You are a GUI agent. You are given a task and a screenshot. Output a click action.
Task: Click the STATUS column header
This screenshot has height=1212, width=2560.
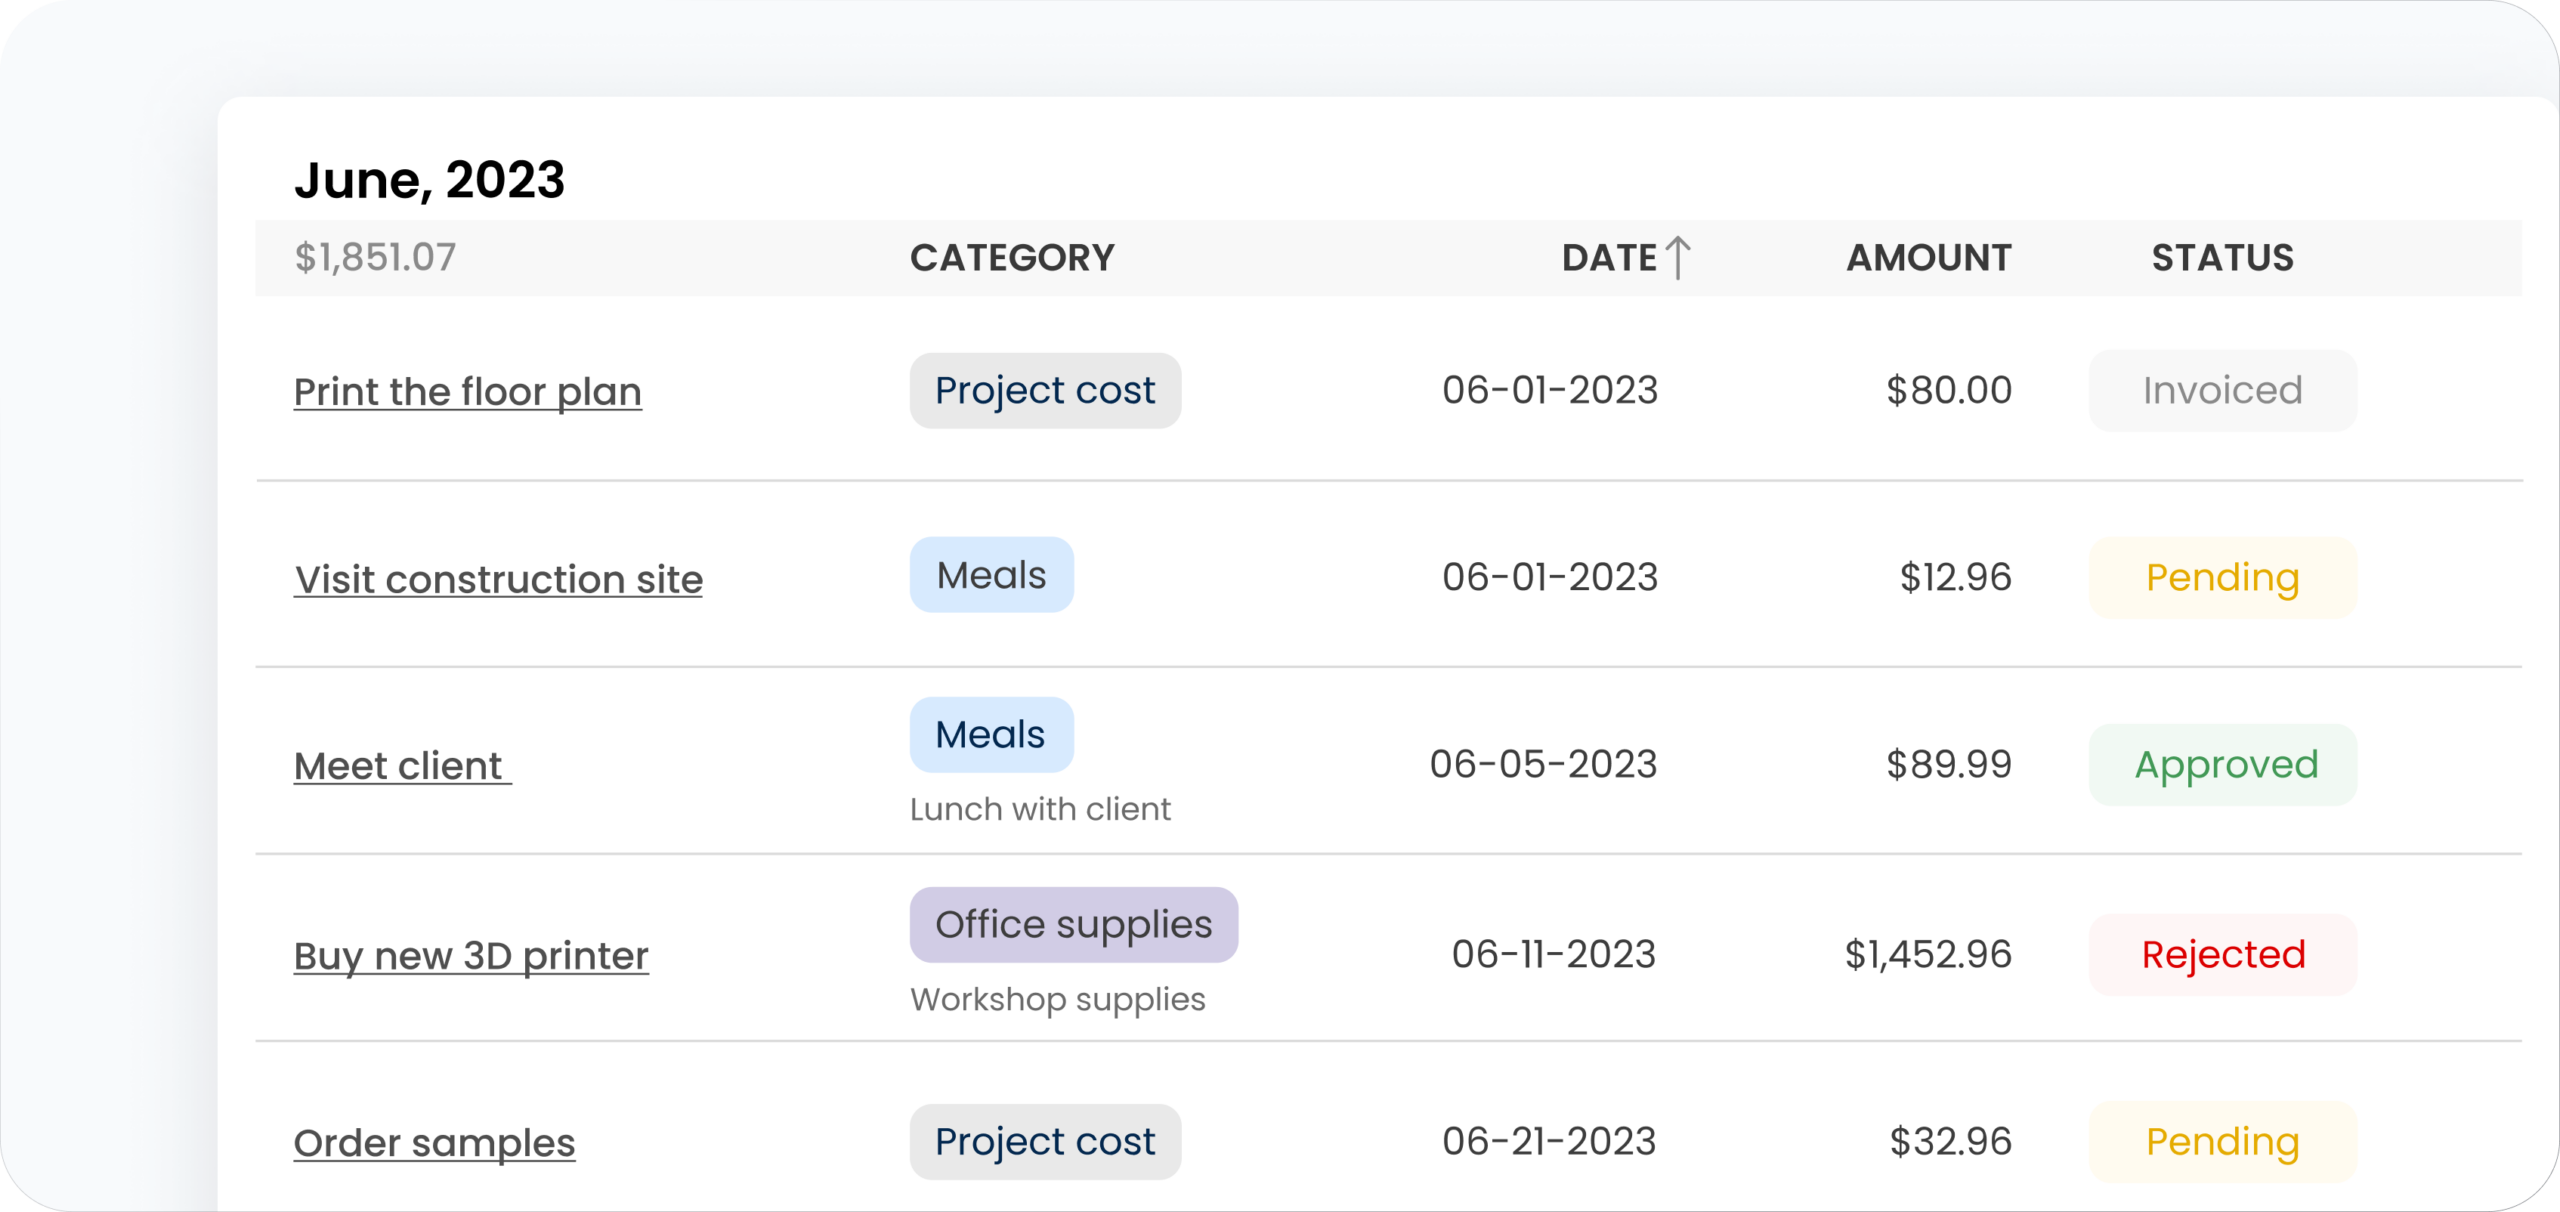tap(2223, 258)
